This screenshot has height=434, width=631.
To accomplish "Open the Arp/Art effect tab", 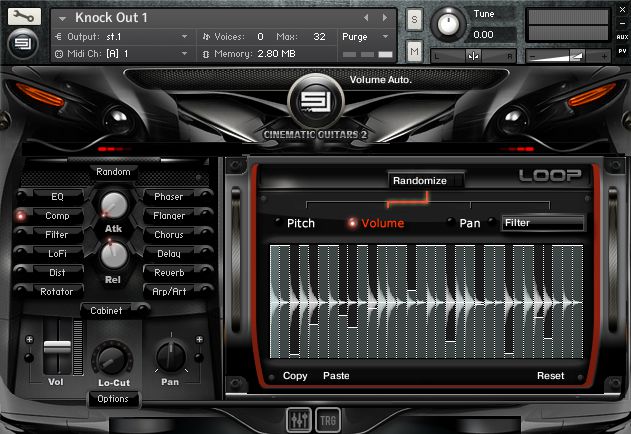I will point(169,291).
